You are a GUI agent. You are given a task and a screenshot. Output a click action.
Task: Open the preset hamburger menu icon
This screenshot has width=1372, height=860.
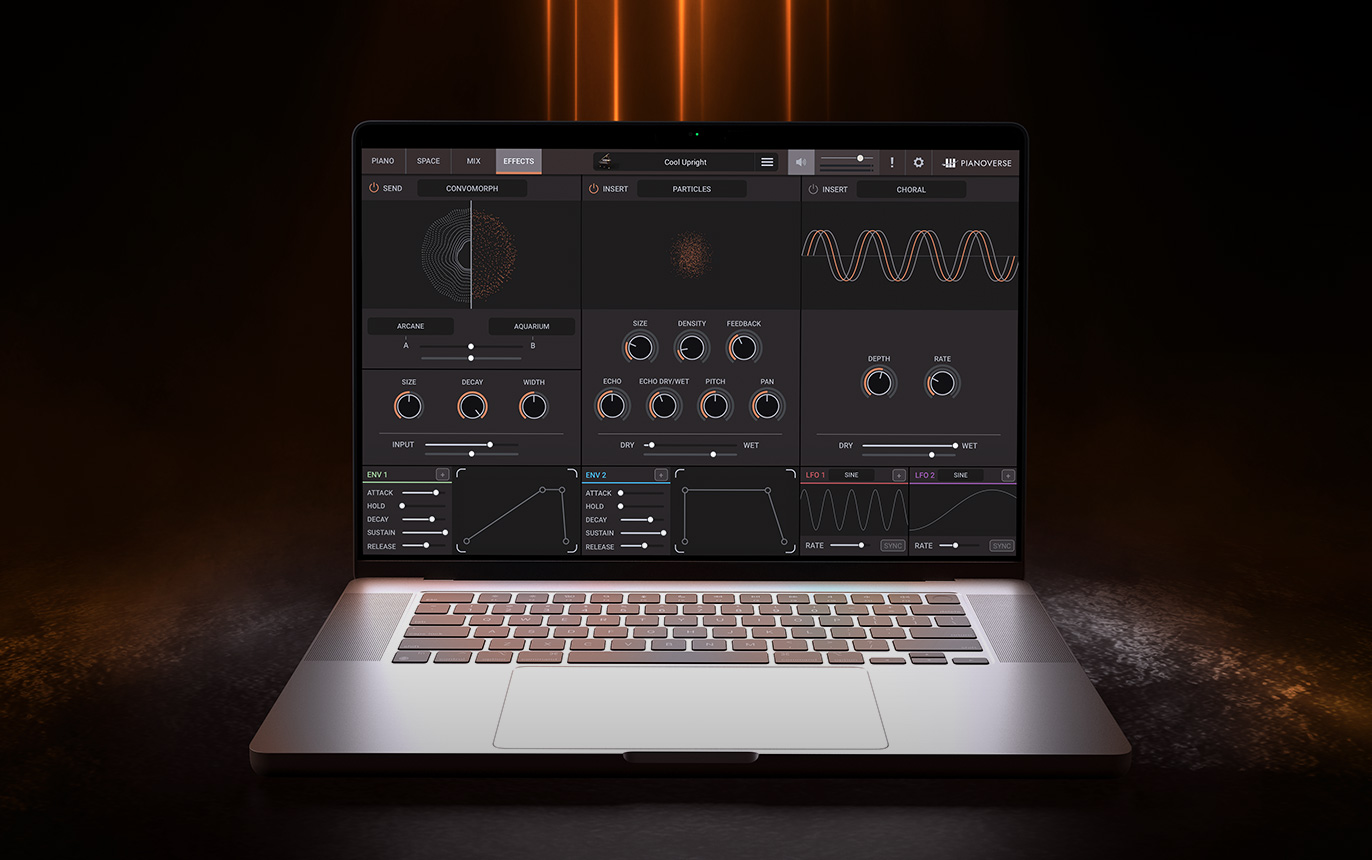pos(766,161)
